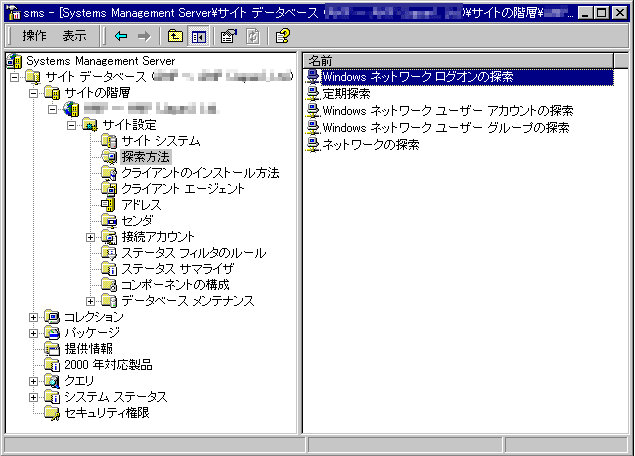Click the Back arrow toolbar icon
This screenshot has width=635, height=456.
pyautogui.click(x=121, y=36)
